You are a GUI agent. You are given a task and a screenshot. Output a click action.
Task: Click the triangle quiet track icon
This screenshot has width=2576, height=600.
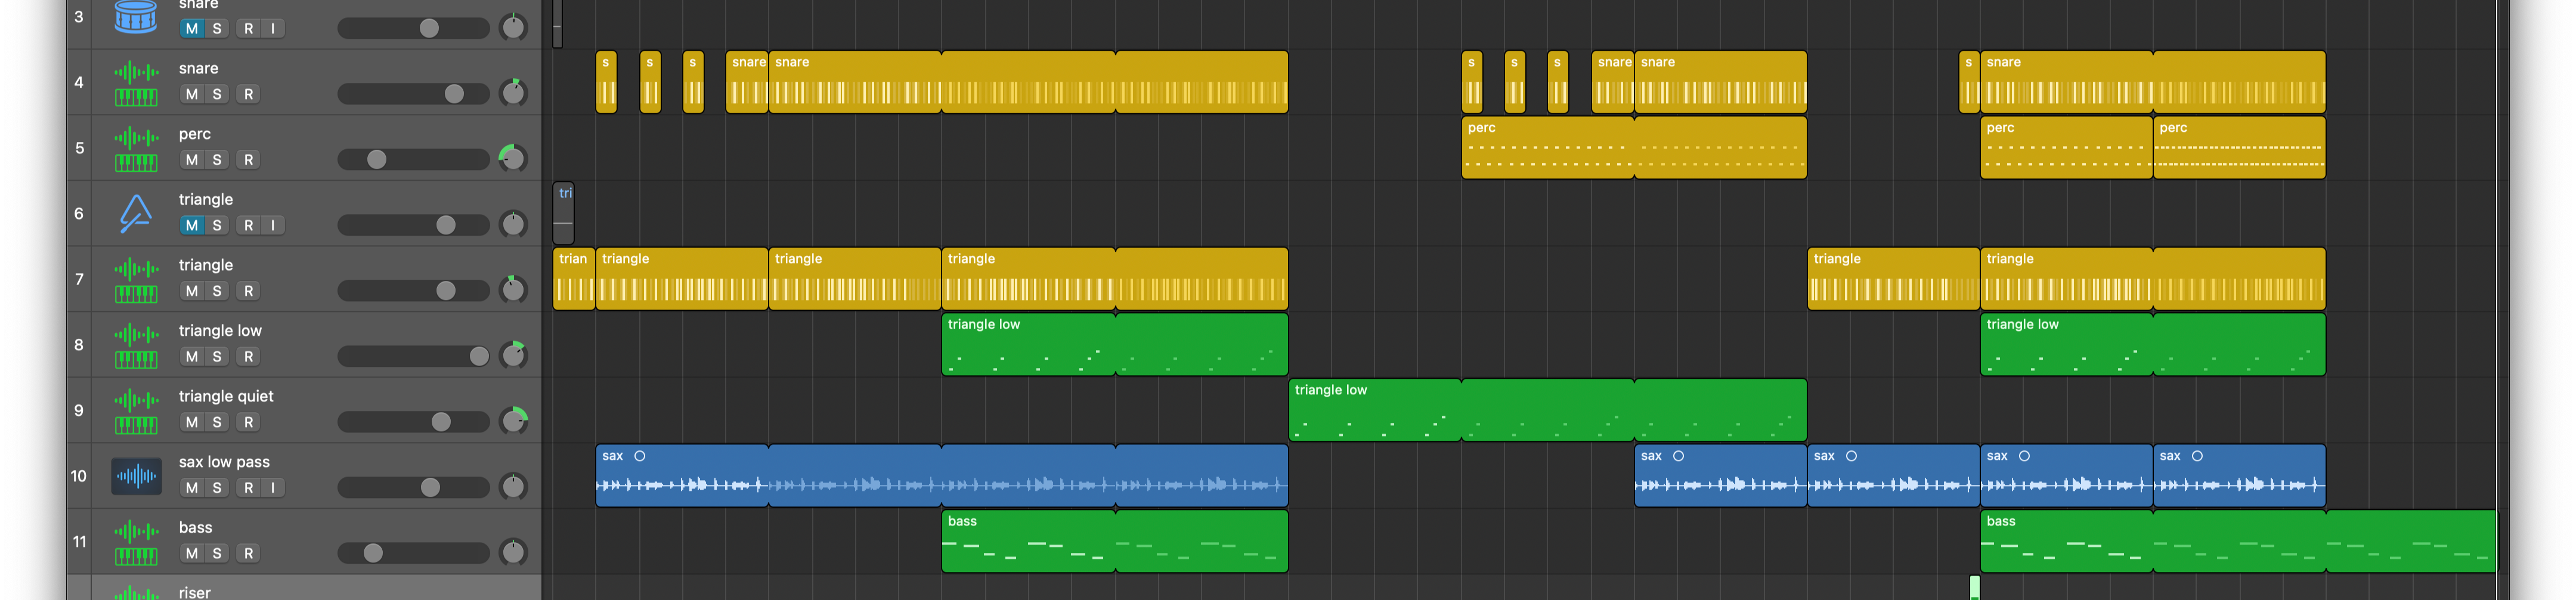(136, 411)
